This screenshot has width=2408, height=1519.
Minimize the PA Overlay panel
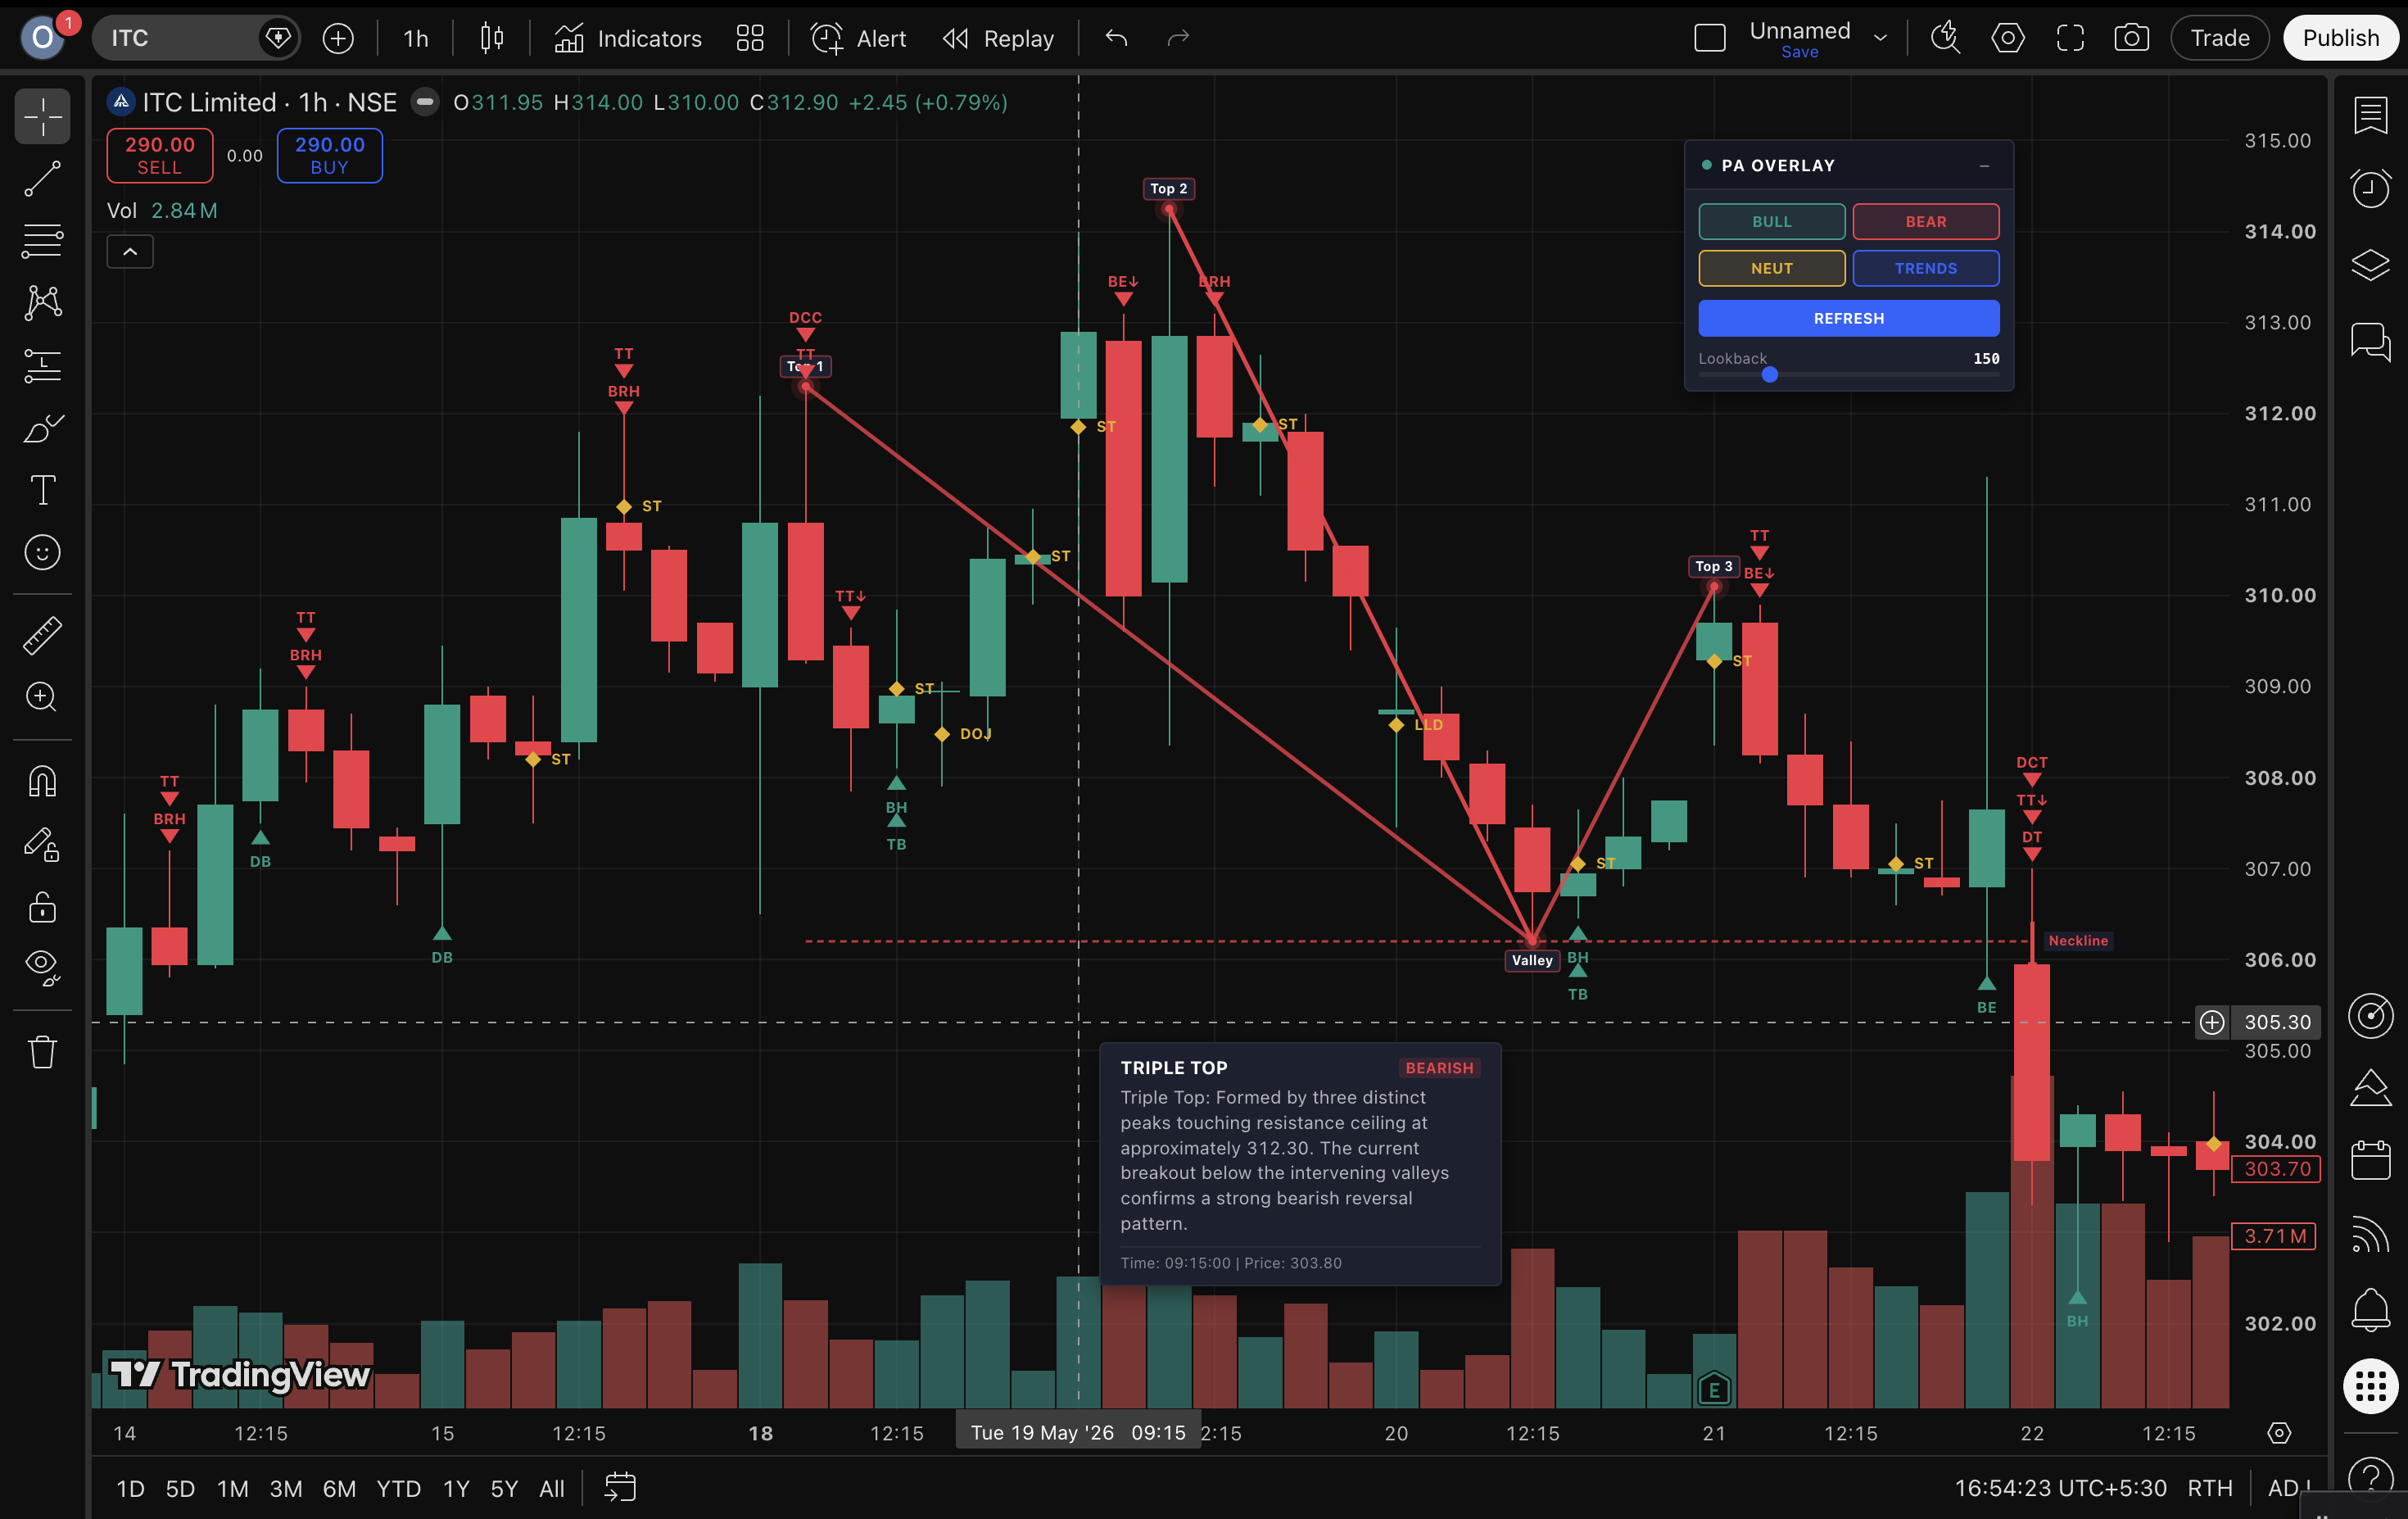point(1984,166)
